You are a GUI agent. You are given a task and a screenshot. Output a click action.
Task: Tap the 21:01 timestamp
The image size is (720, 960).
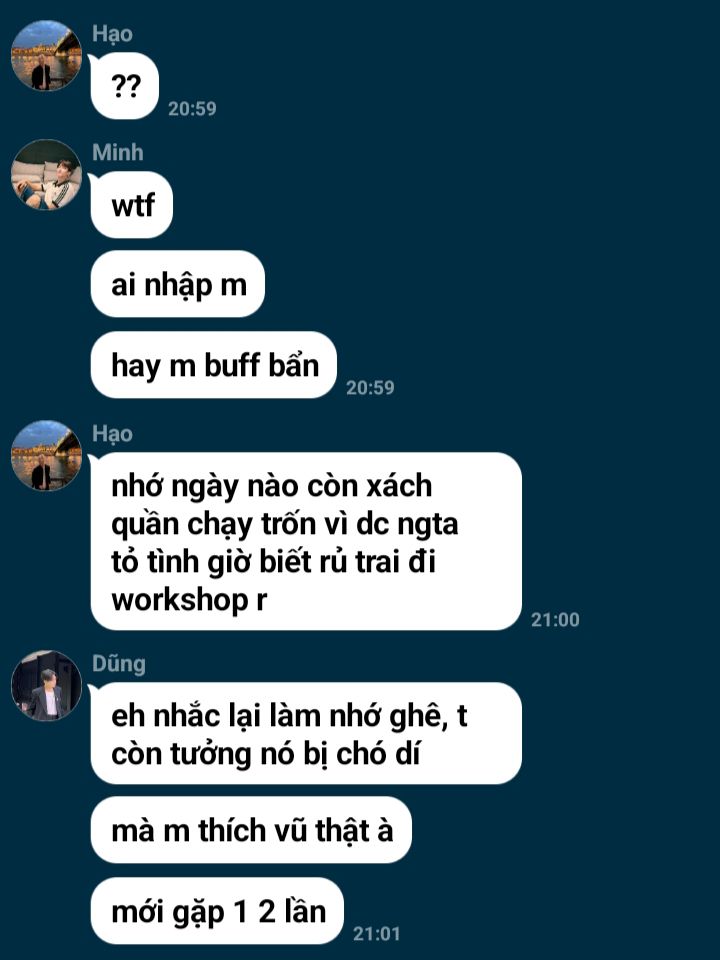tap(377, 934)
